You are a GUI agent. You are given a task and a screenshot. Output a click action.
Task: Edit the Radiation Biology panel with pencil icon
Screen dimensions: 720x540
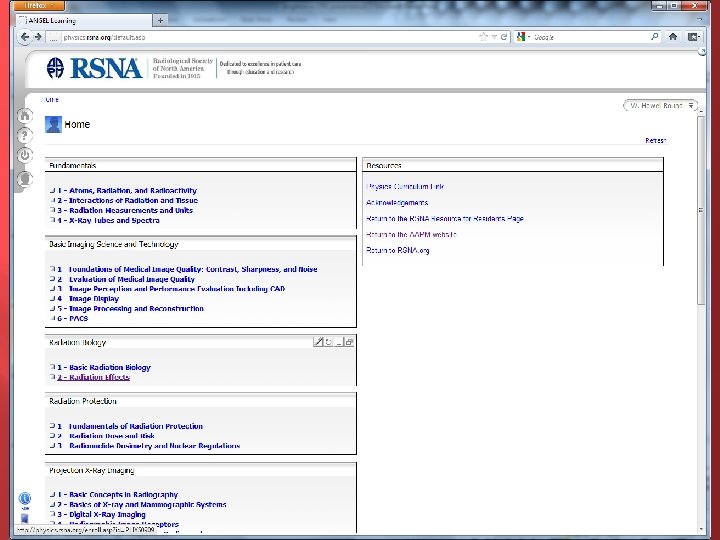pyautogui.click(x=318, y=342)
